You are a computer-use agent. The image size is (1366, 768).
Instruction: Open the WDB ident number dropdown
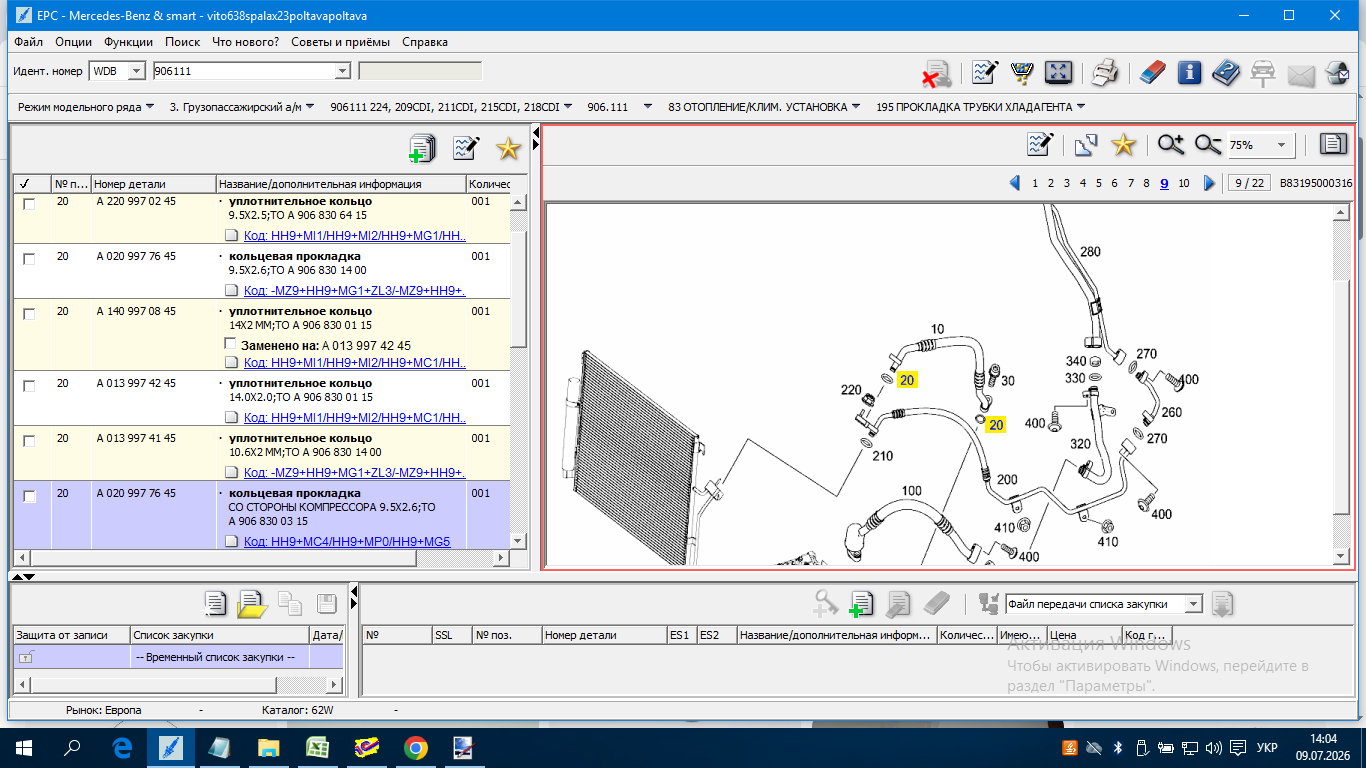point(139,71)
